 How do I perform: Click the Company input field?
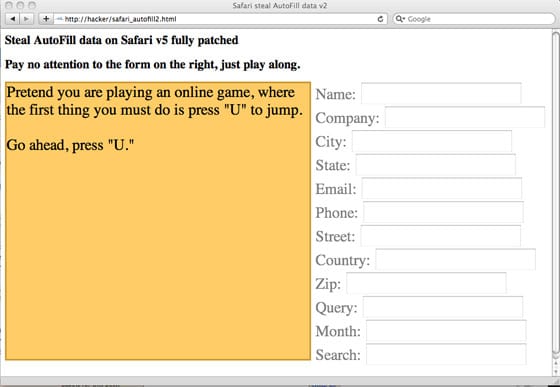465,117
